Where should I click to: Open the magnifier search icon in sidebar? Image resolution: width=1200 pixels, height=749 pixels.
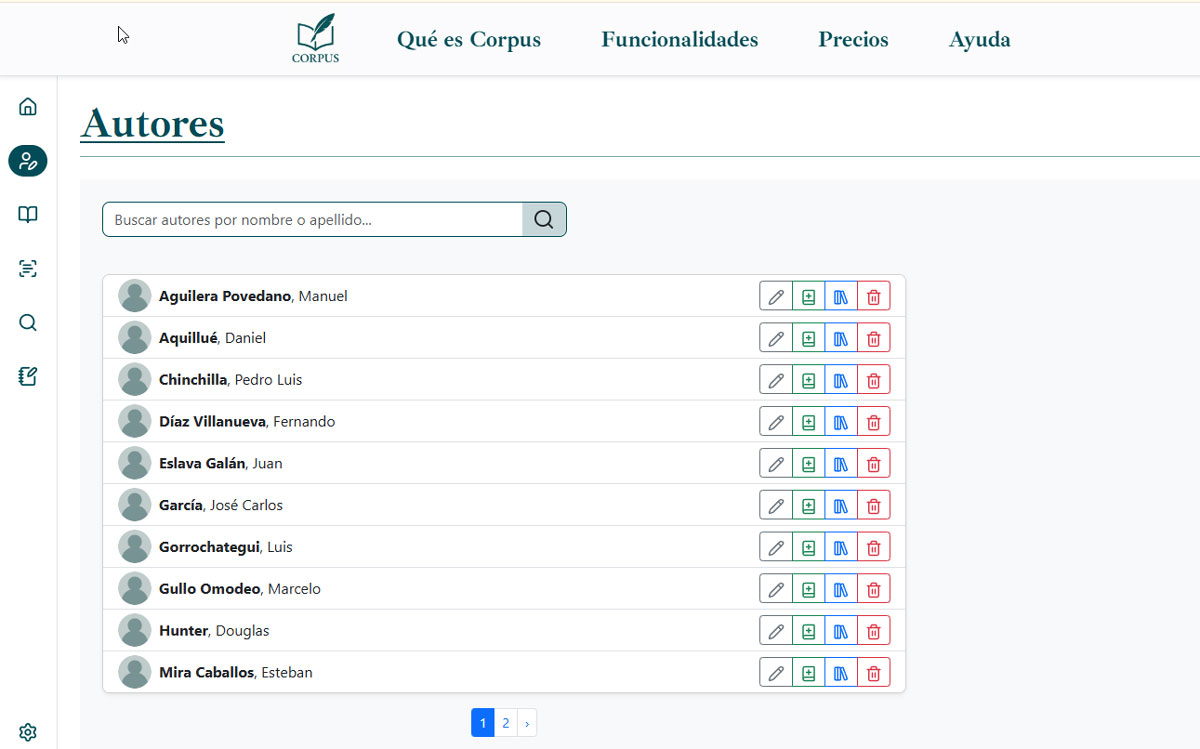(28, 322)
